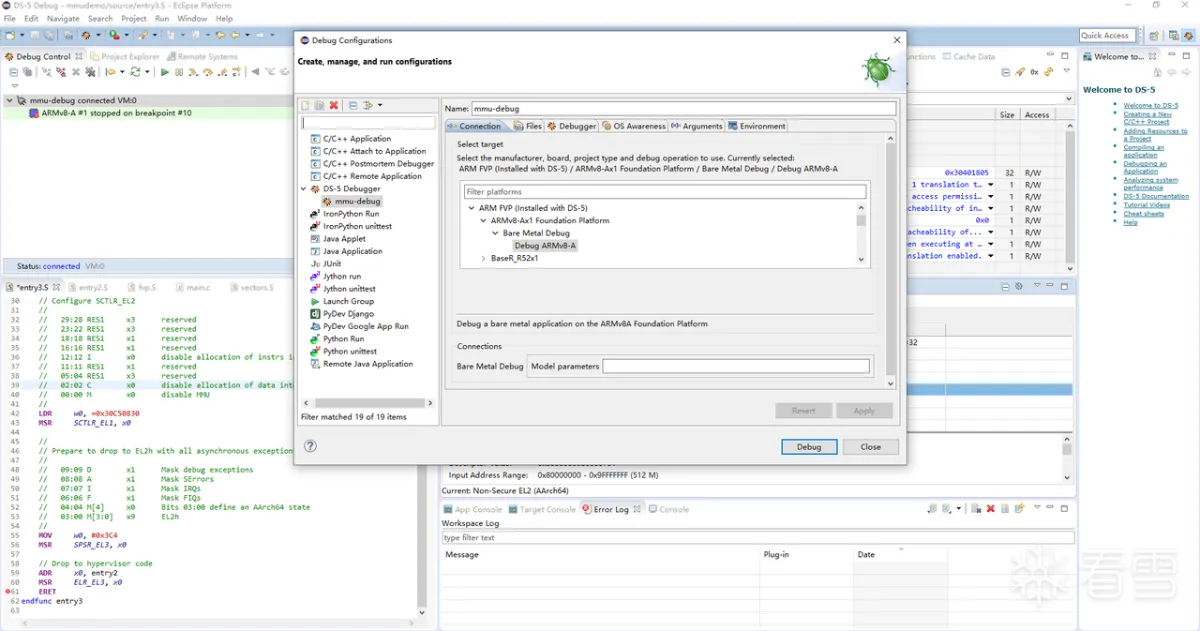This screenshot has width=1200, height=631.
Task: Click the Filter platforms input field
Action: point(664,191)
